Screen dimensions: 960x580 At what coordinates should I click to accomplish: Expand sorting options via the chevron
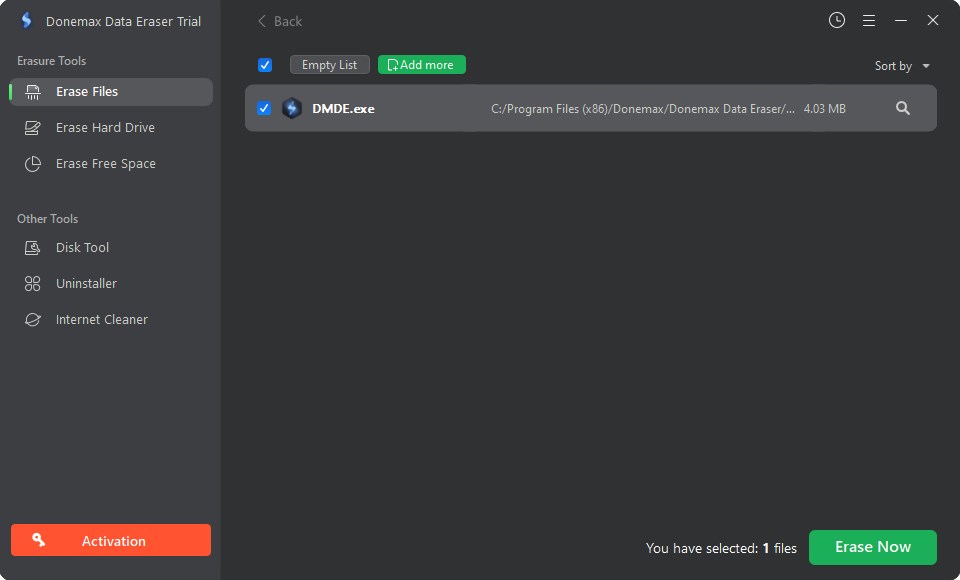pos(928,65)
